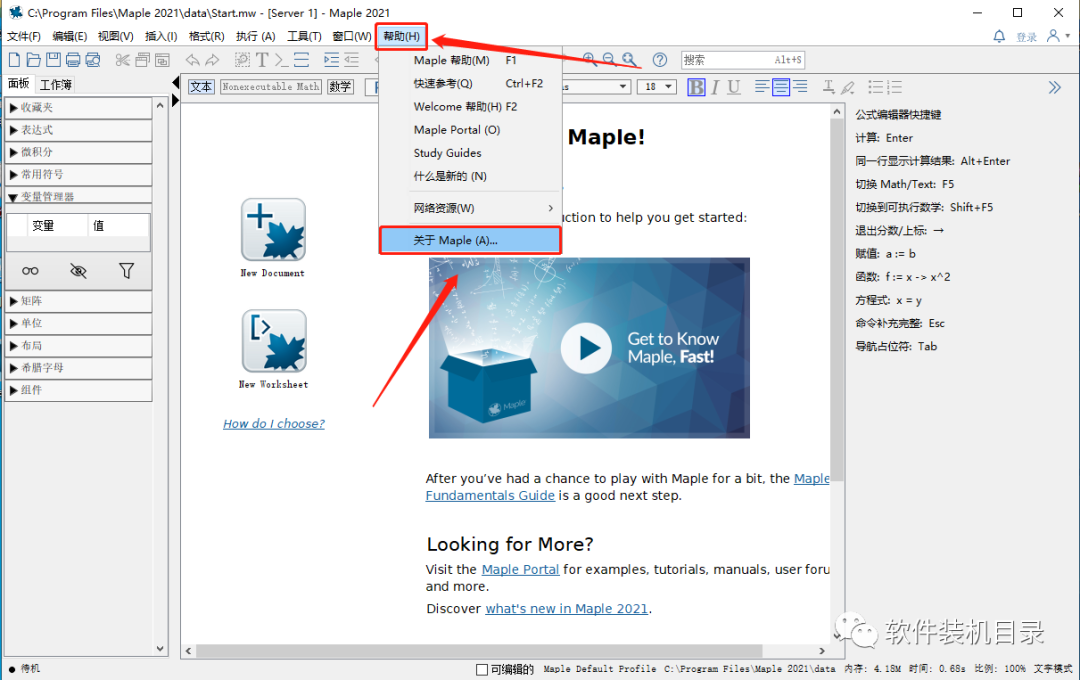This screenshot has height=680, width=1080.
Task: Indent the section with indent icon
Action: click(x=331, y=60)
